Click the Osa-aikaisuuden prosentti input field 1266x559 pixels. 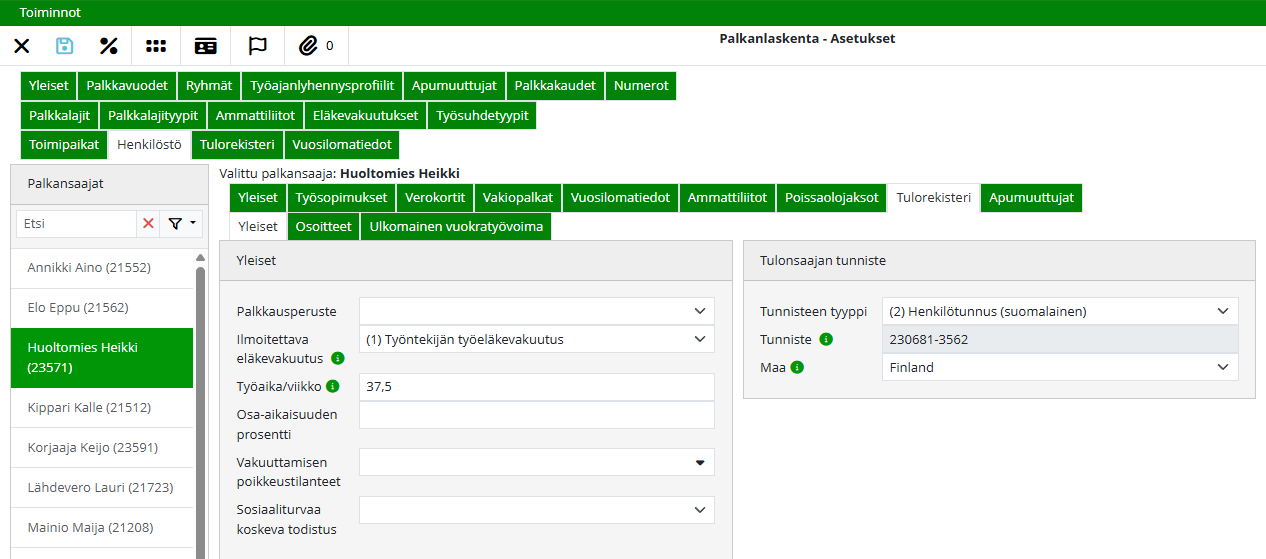pyautogui.click(x=536, y=415)
